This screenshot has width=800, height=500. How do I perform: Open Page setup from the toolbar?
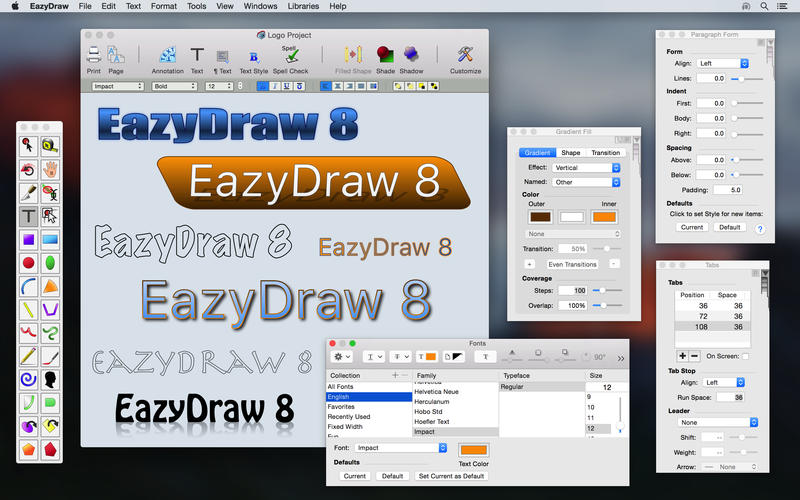(x=116, y=55)
